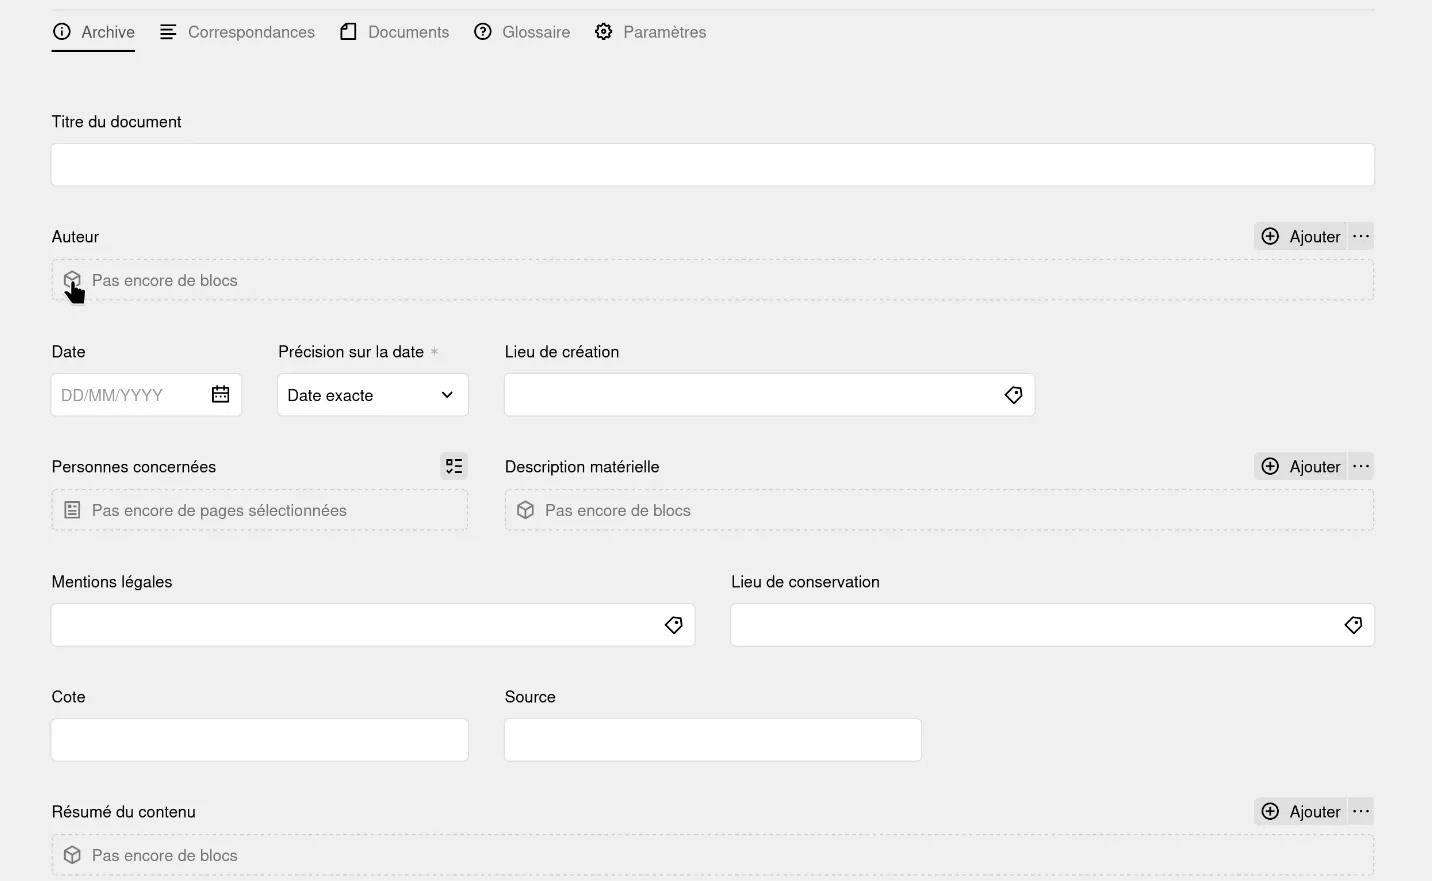
Task: Open the page selector icon next to Personnes concernées
Action: click(454, 466)
